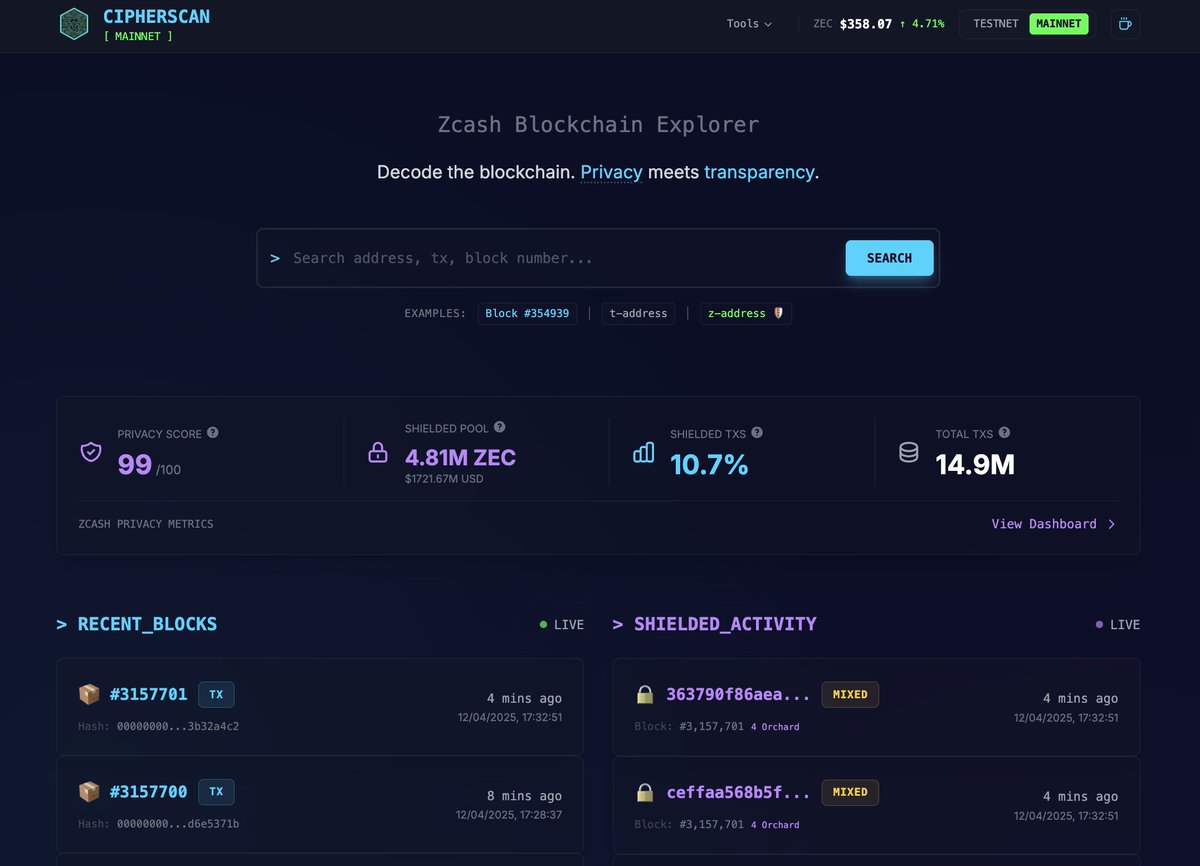Image resolution: width=1200 pixels, height=866 pixels.
Task: Click the [ MAINNET ] label under the logo
Action: coord(138,37)
